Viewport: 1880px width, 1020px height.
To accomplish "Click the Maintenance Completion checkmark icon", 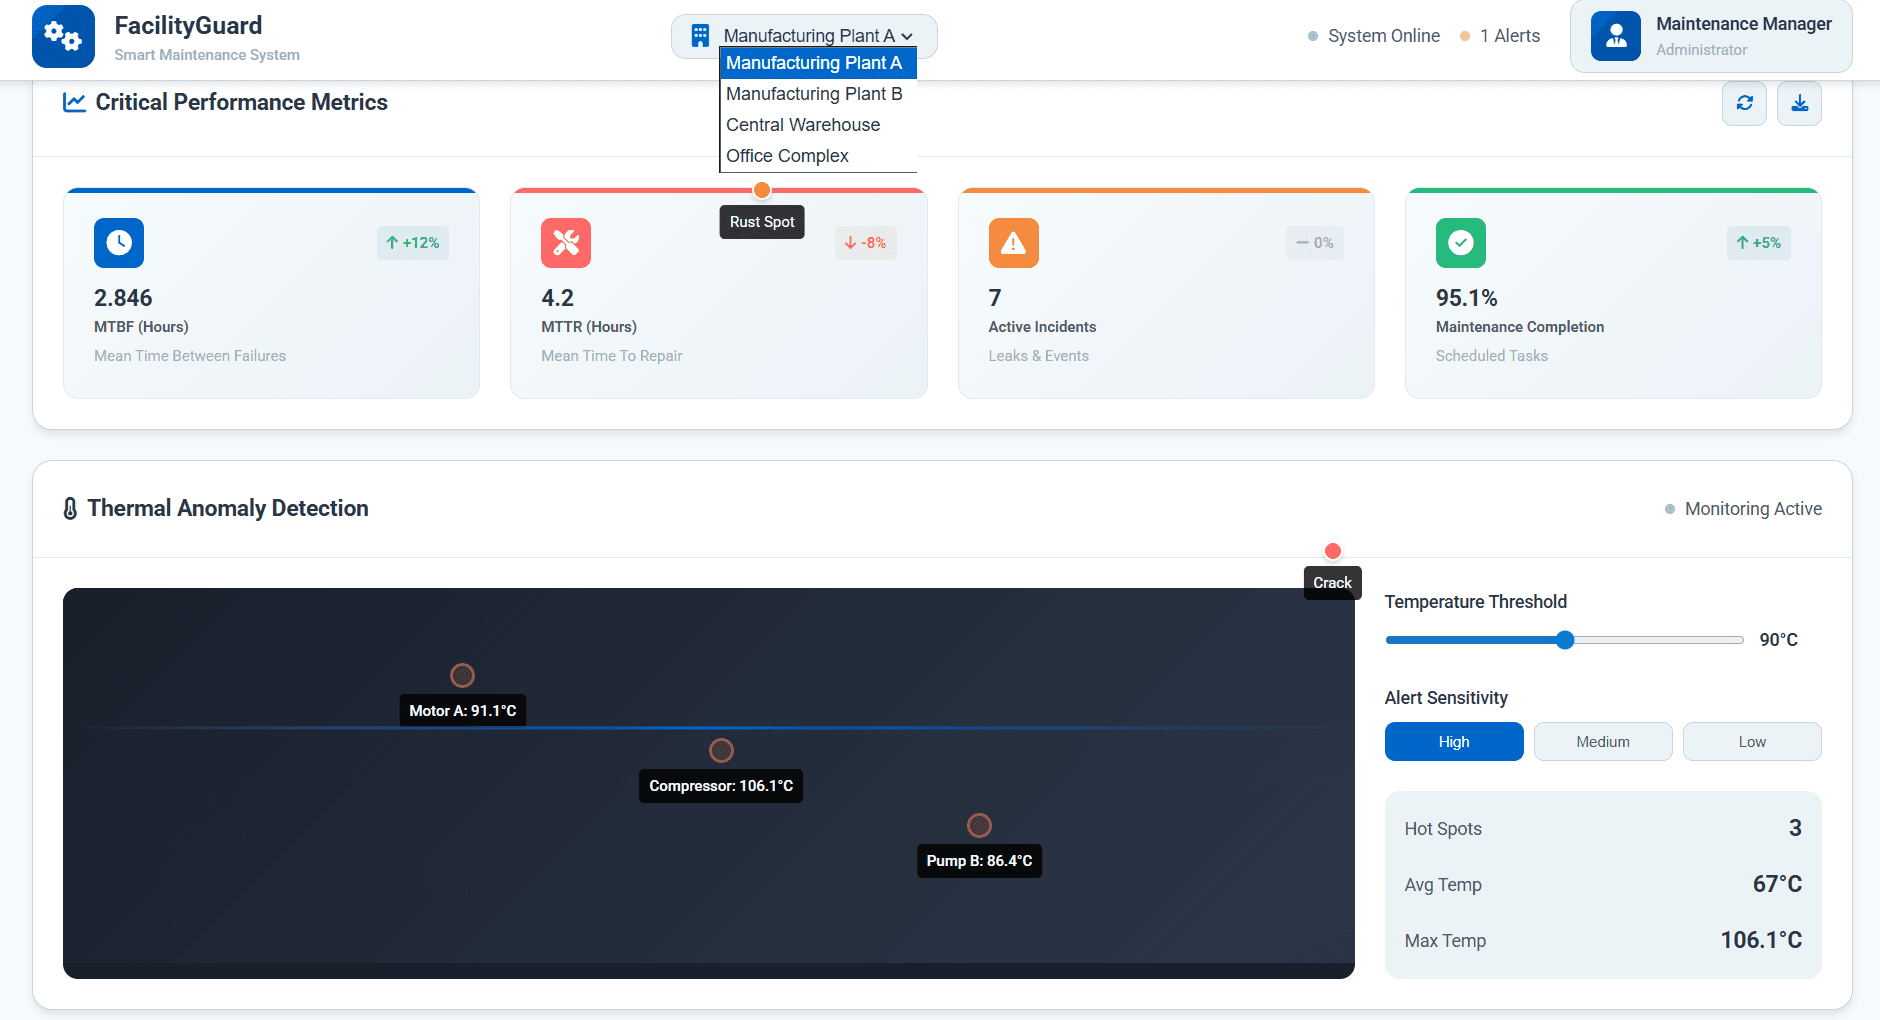I will click(x=1460, y=243).
